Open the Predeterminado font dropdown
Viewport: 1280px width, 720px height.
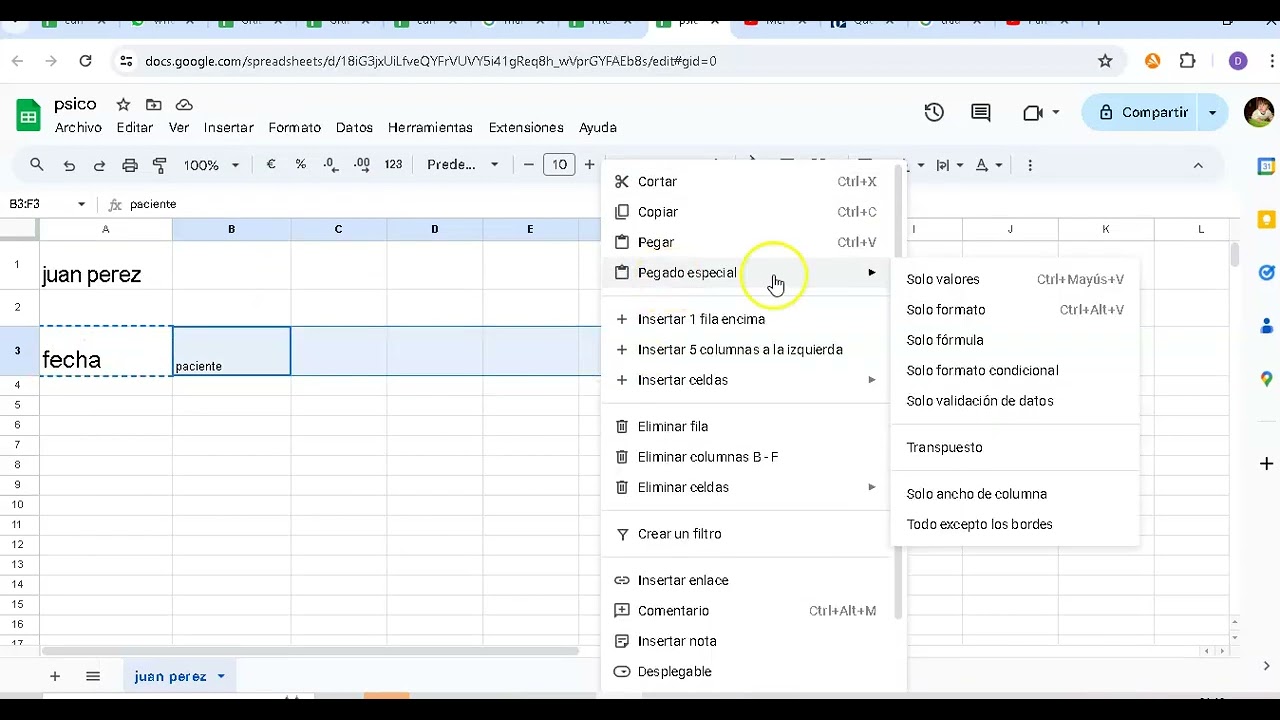coord(462,164)
